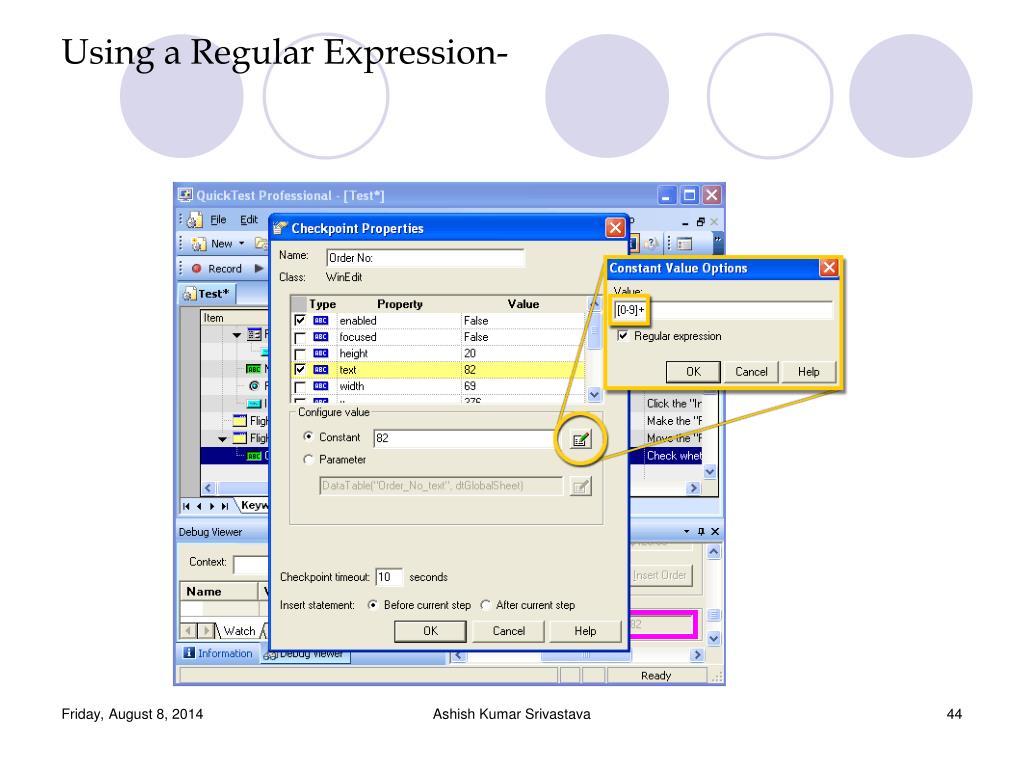Image resolution: width=1024 pixels, height=768 pixels.
Task: Click the New test toolbar icon
Action: pyautogui.click(x=198, y=244)
